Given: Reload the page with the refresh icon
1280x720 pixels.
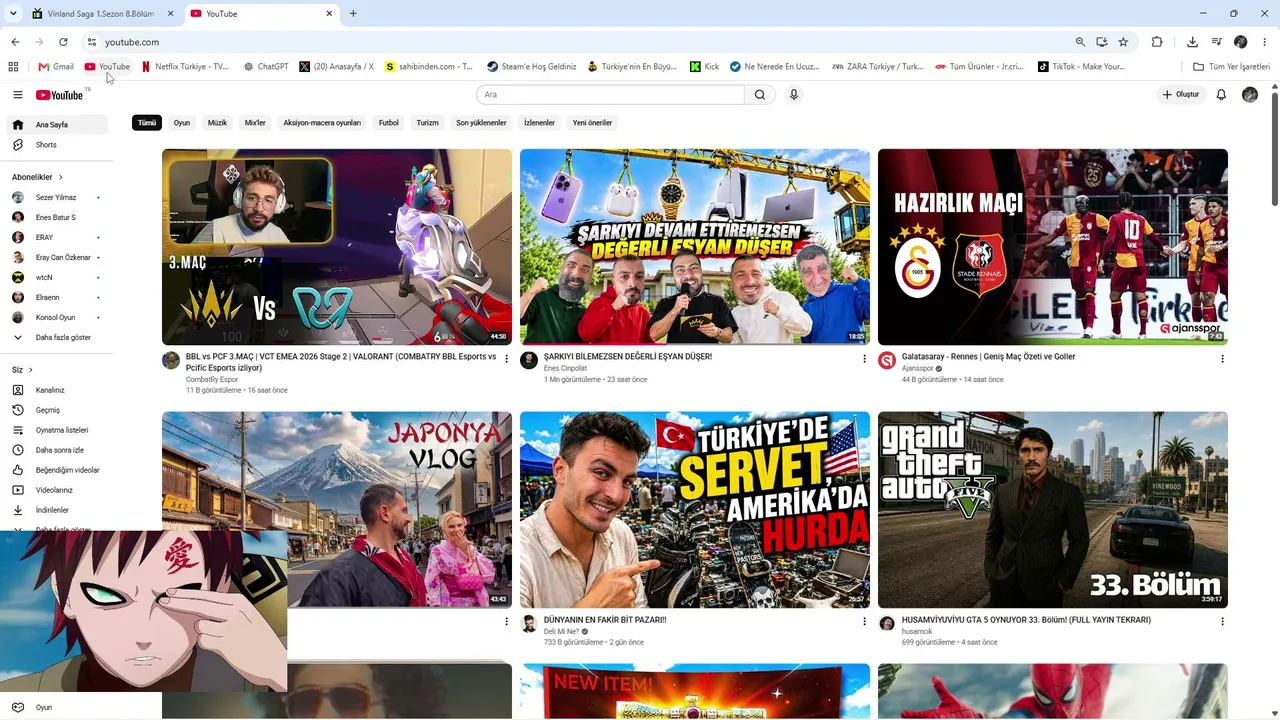Looking at the screenshot, I should click(63, 42).
